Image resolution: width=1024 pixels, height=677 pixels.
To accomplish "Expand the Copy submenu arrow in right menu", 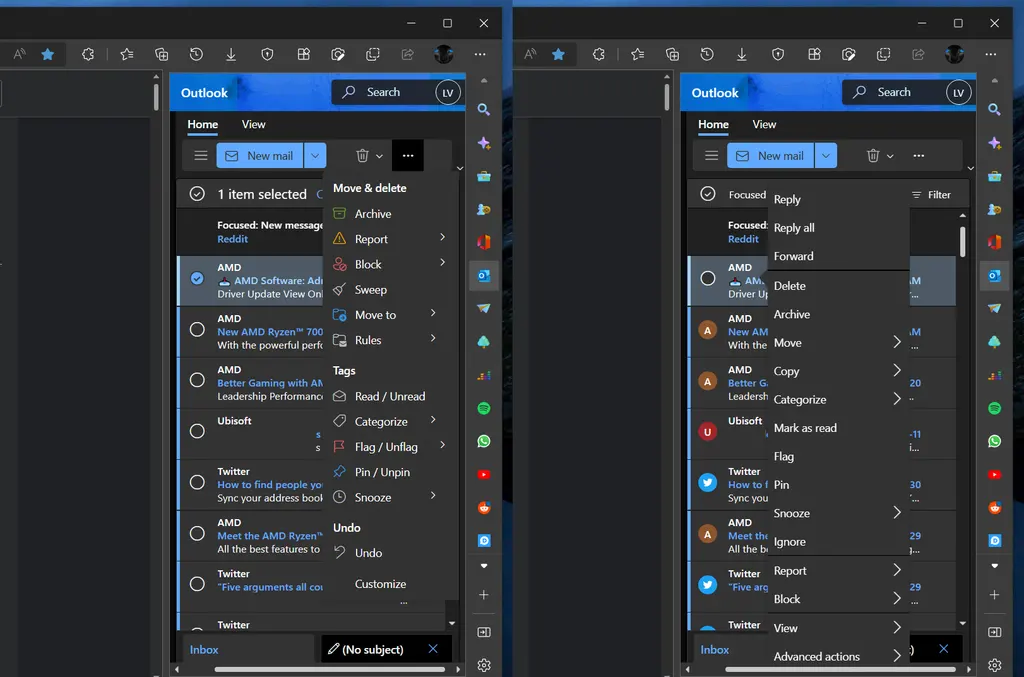I will point(897,370).
